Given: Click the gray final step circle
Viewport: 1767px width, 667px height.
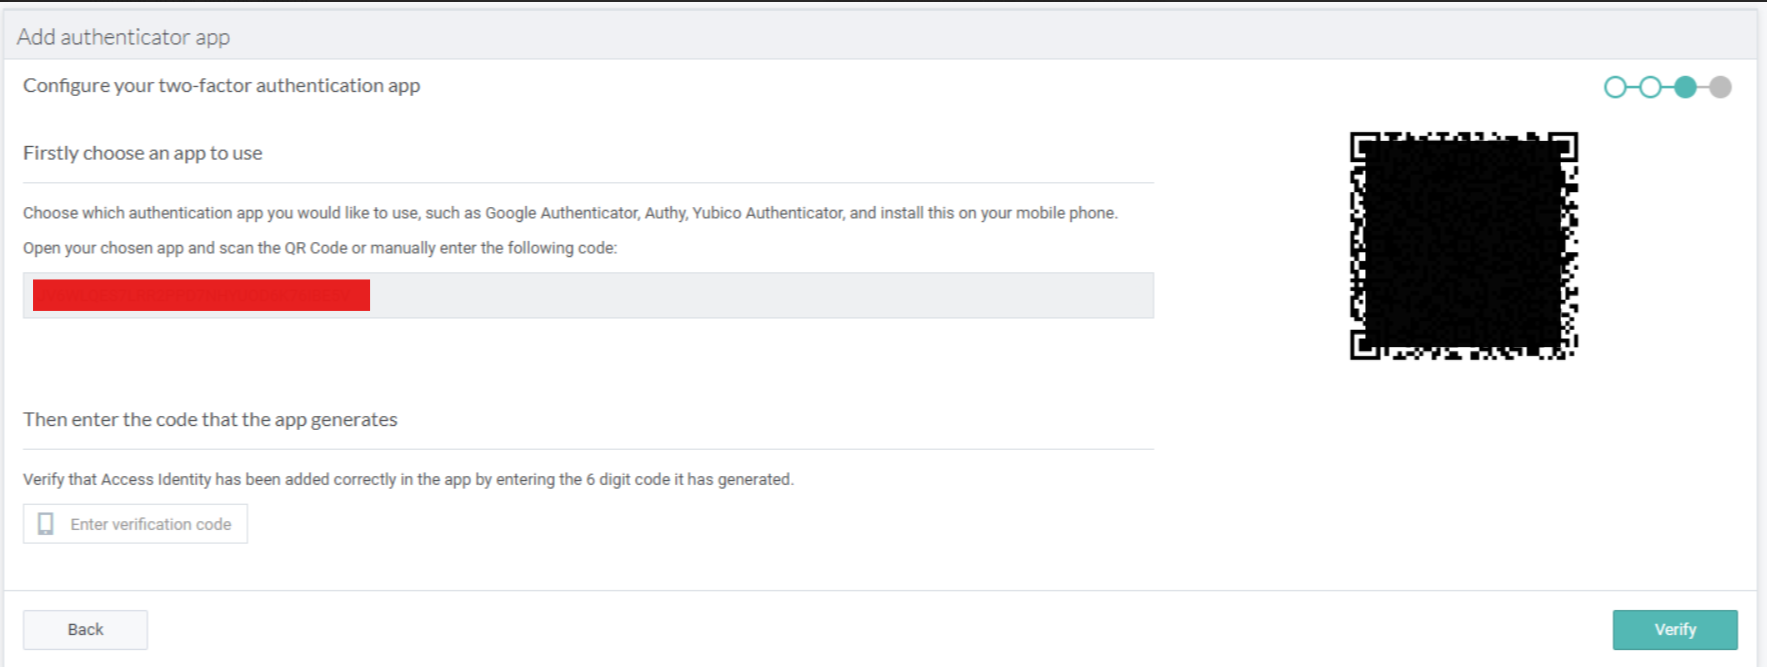Looking at the screenshot, I should tap(1720, 87).
